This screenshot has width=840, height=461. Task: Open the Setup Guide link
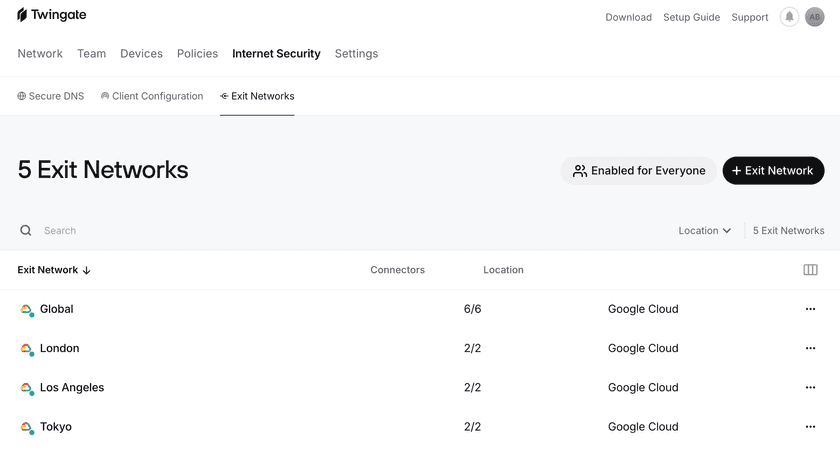(691, 17)
